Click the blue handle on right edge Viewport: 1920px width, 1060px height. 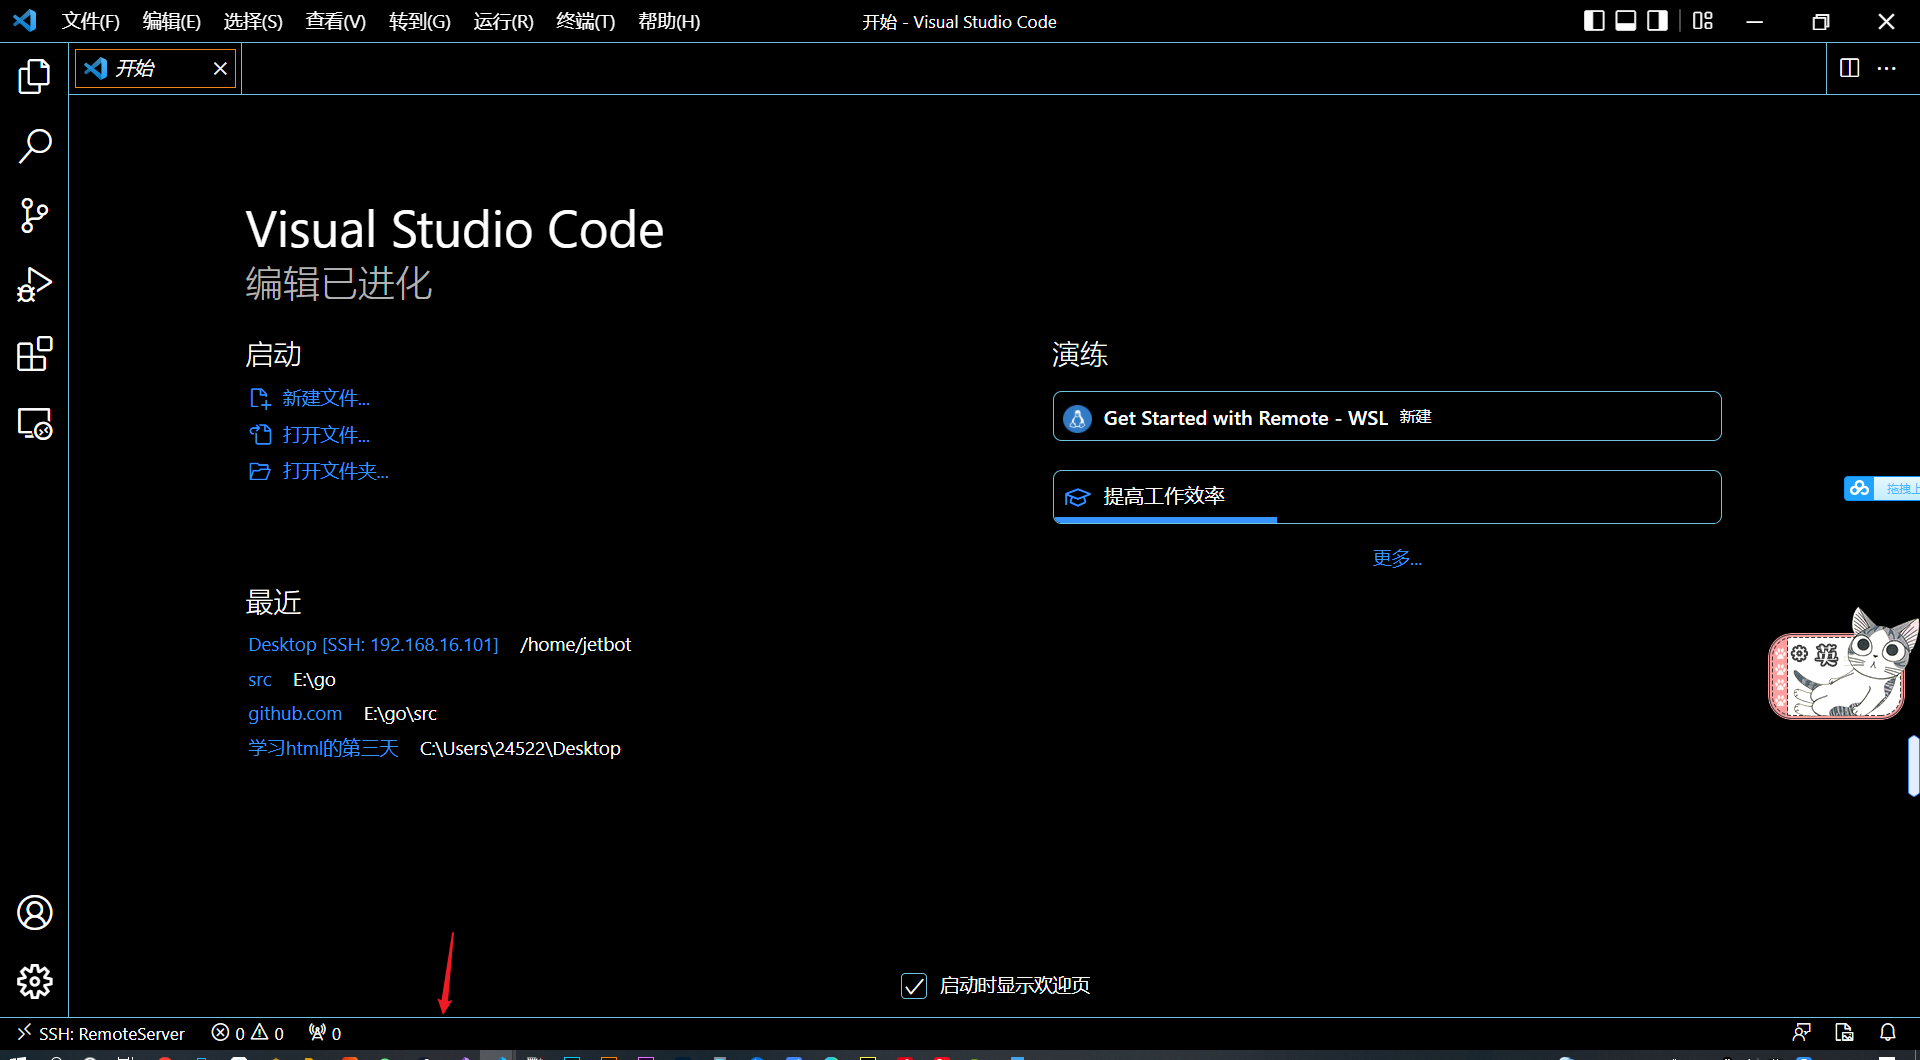pos(1913,765)
